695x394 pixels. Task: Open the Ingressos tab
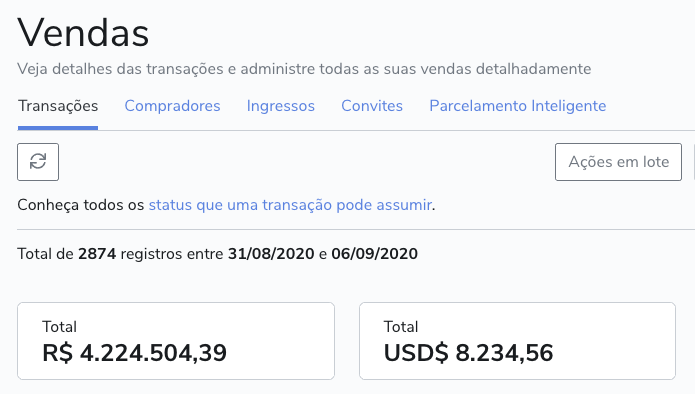[x=281, y=106]
